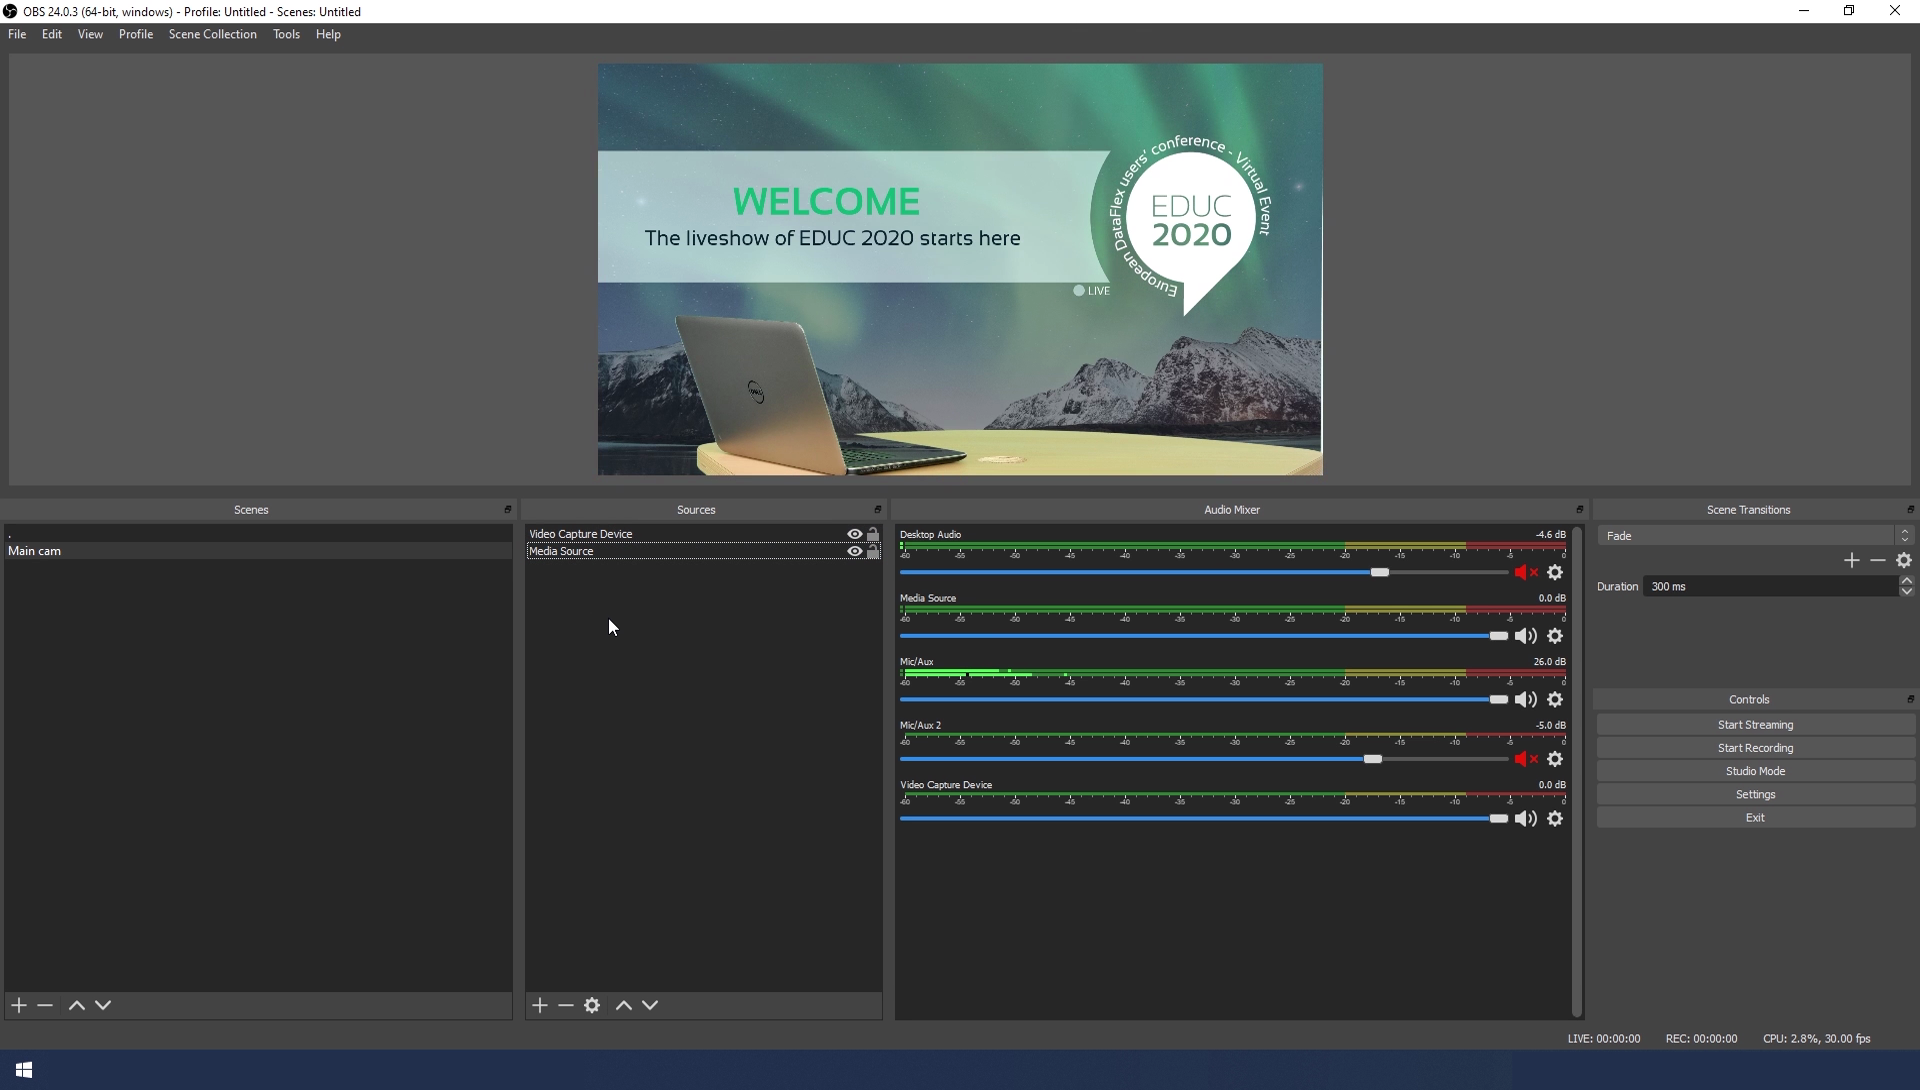This screenshot has height=1090, width=1920.
Task: Open the Tools menu
Action: tap(286, 34)
